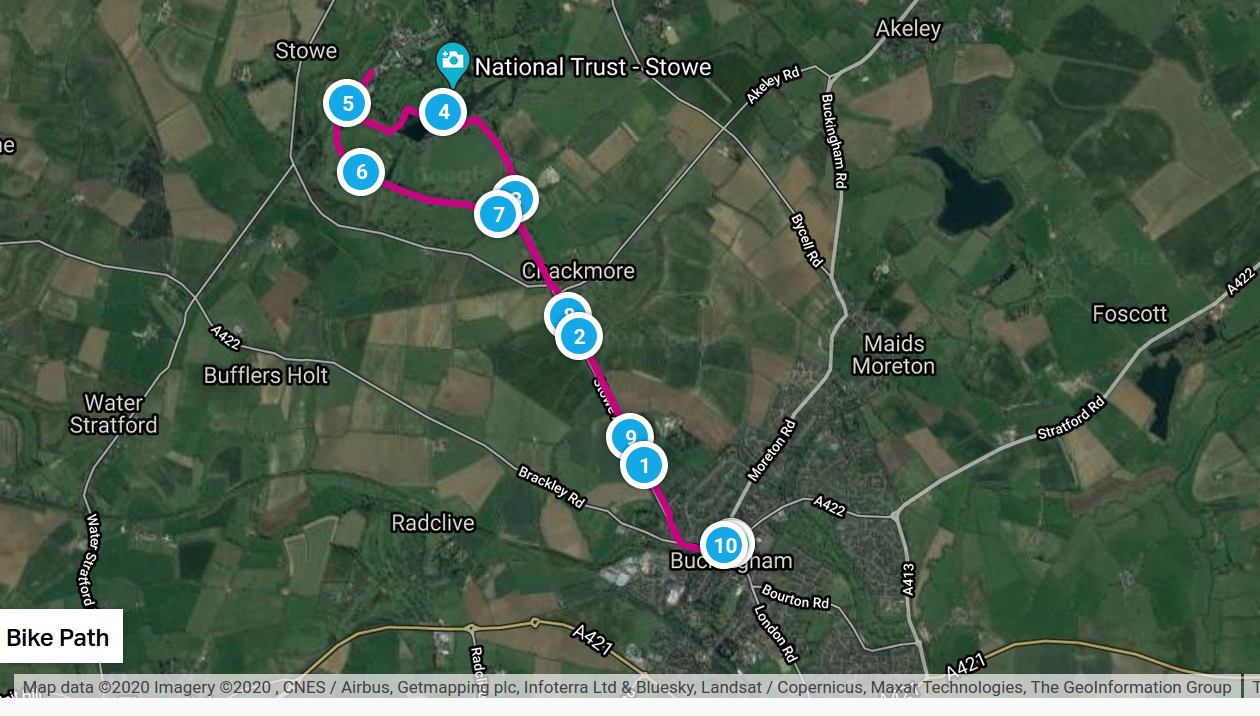Click the Stowe place label
Screen dimensions: 1260x716
307,50
